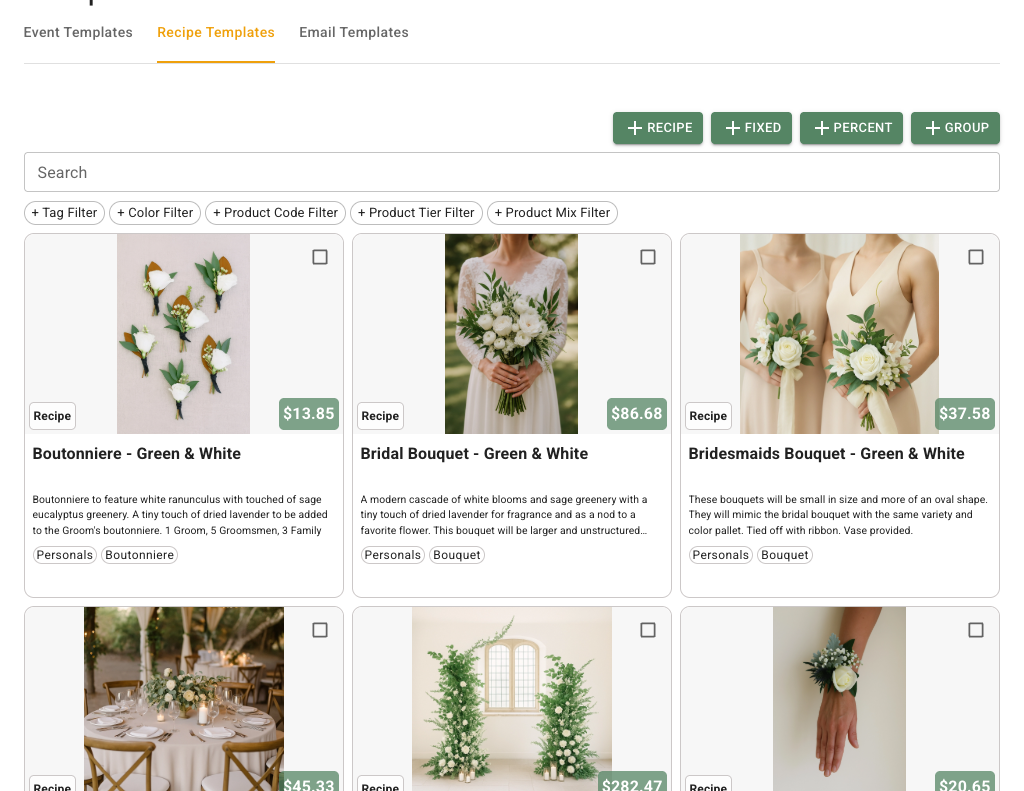The image size is (1024, 791).
Task: Click the $282.47 price badge
Action: (632, 783)
